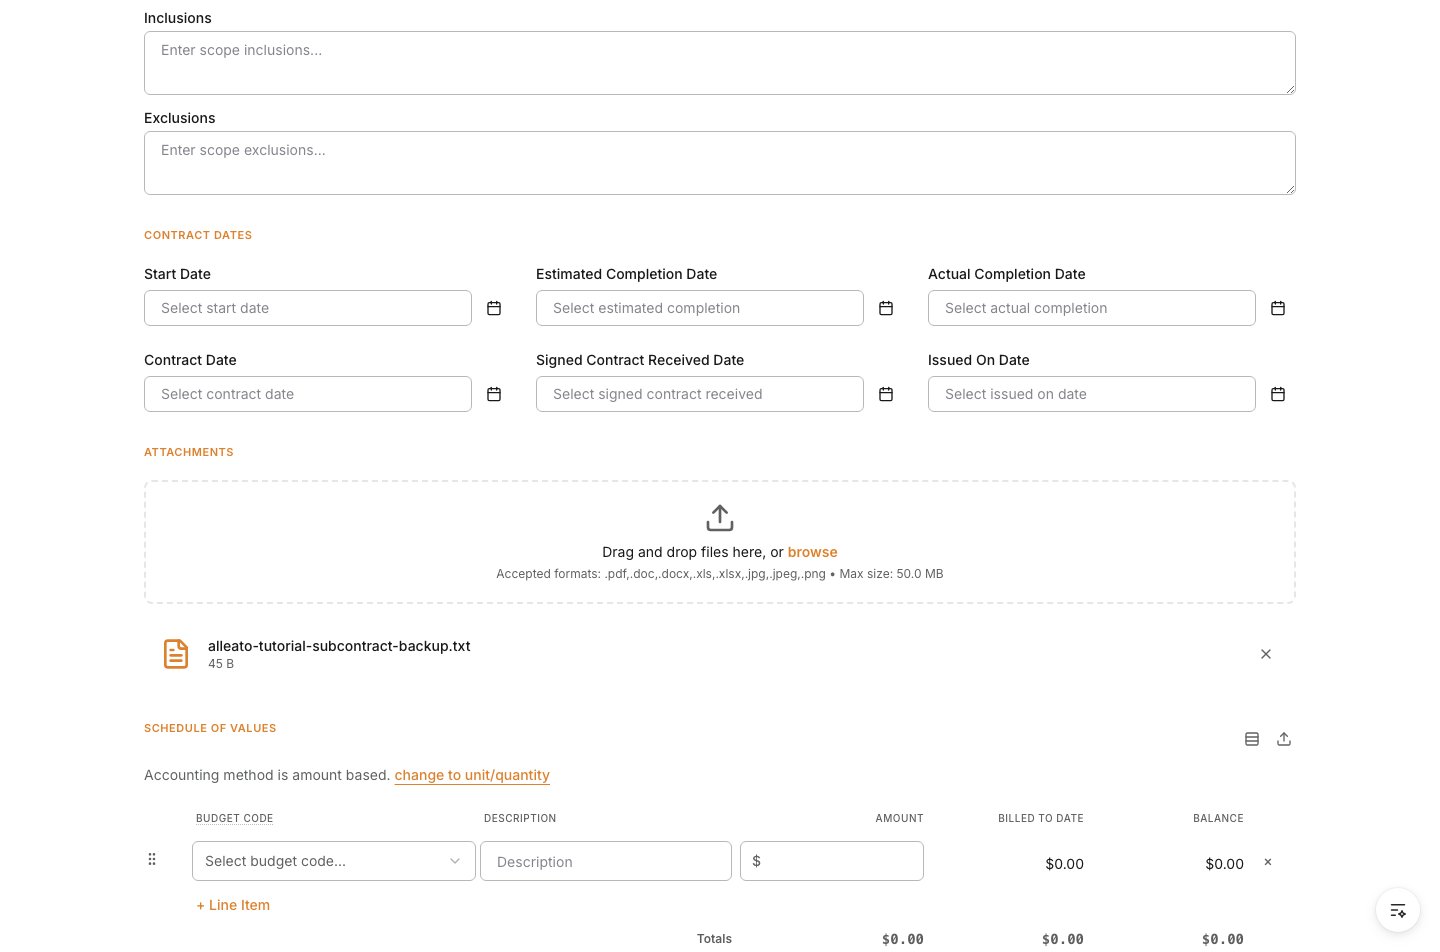
Task: Open calendar picker for Actual Completion Date
Action: click(x=1278, y=308)
